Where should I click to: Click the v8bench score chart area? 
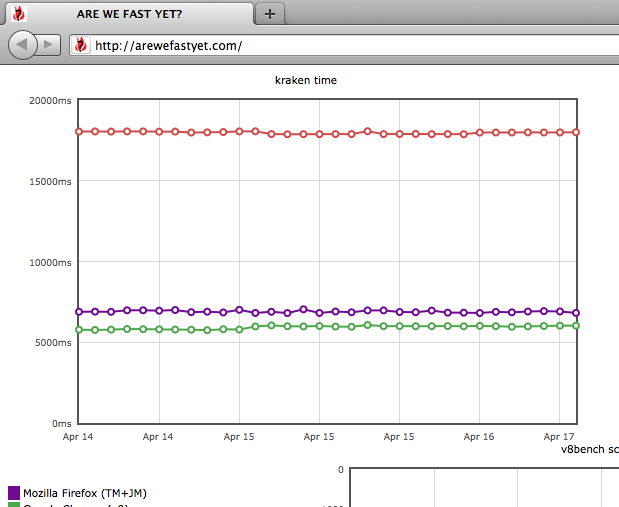(x=480, y=488)
